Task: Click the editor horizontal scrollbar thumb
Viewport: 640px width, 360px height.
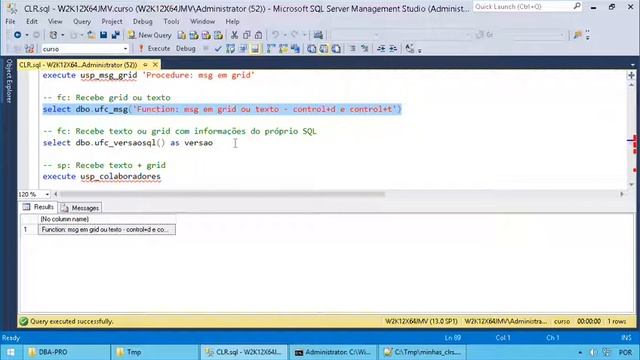Action: [x=222, y=194]
